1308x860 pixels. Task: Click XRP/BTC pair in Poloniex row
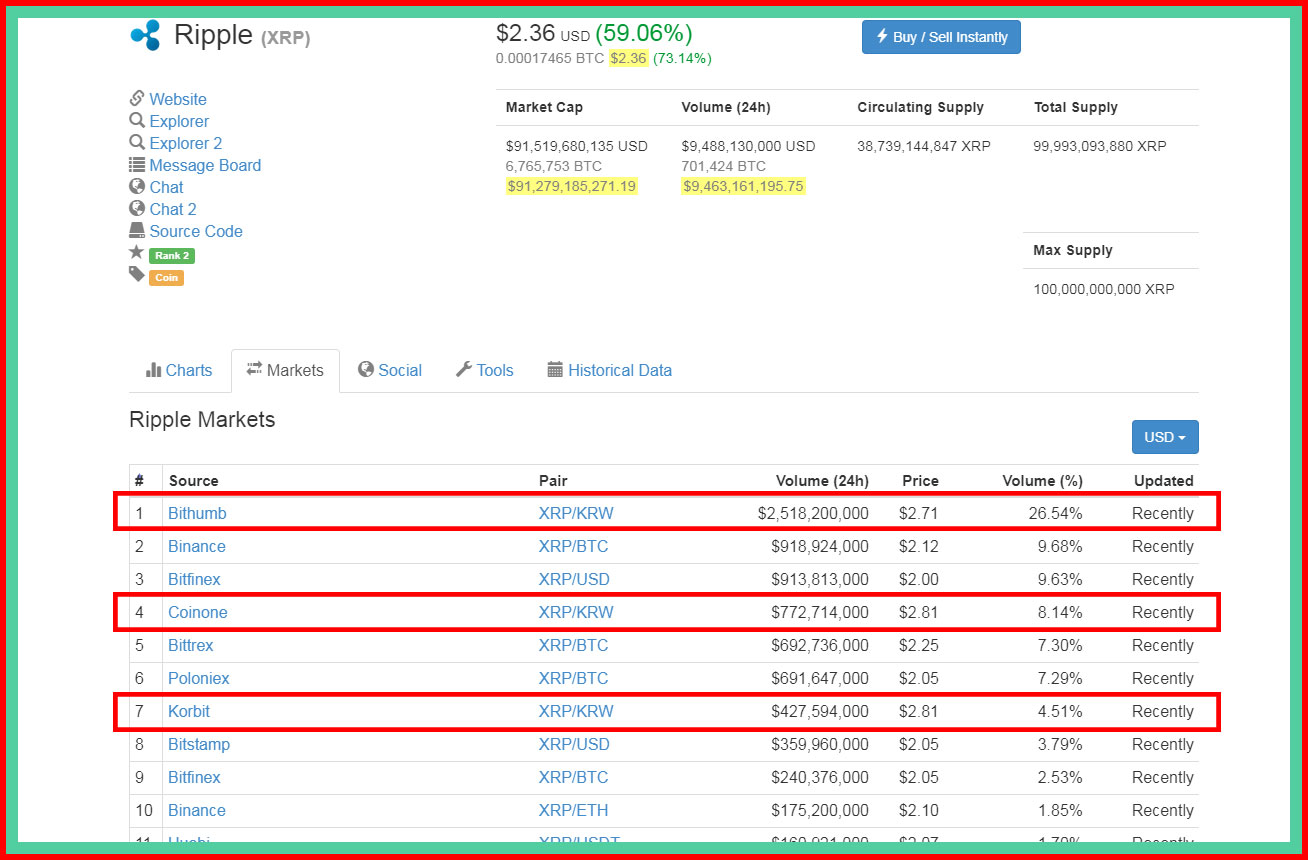click(573, 678)
